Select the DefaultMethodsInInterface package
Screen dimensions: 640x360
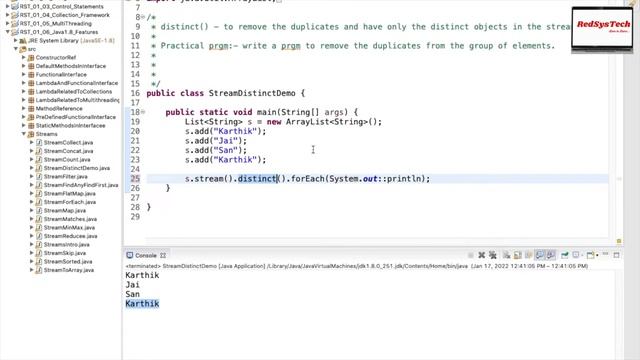point(70,66)
